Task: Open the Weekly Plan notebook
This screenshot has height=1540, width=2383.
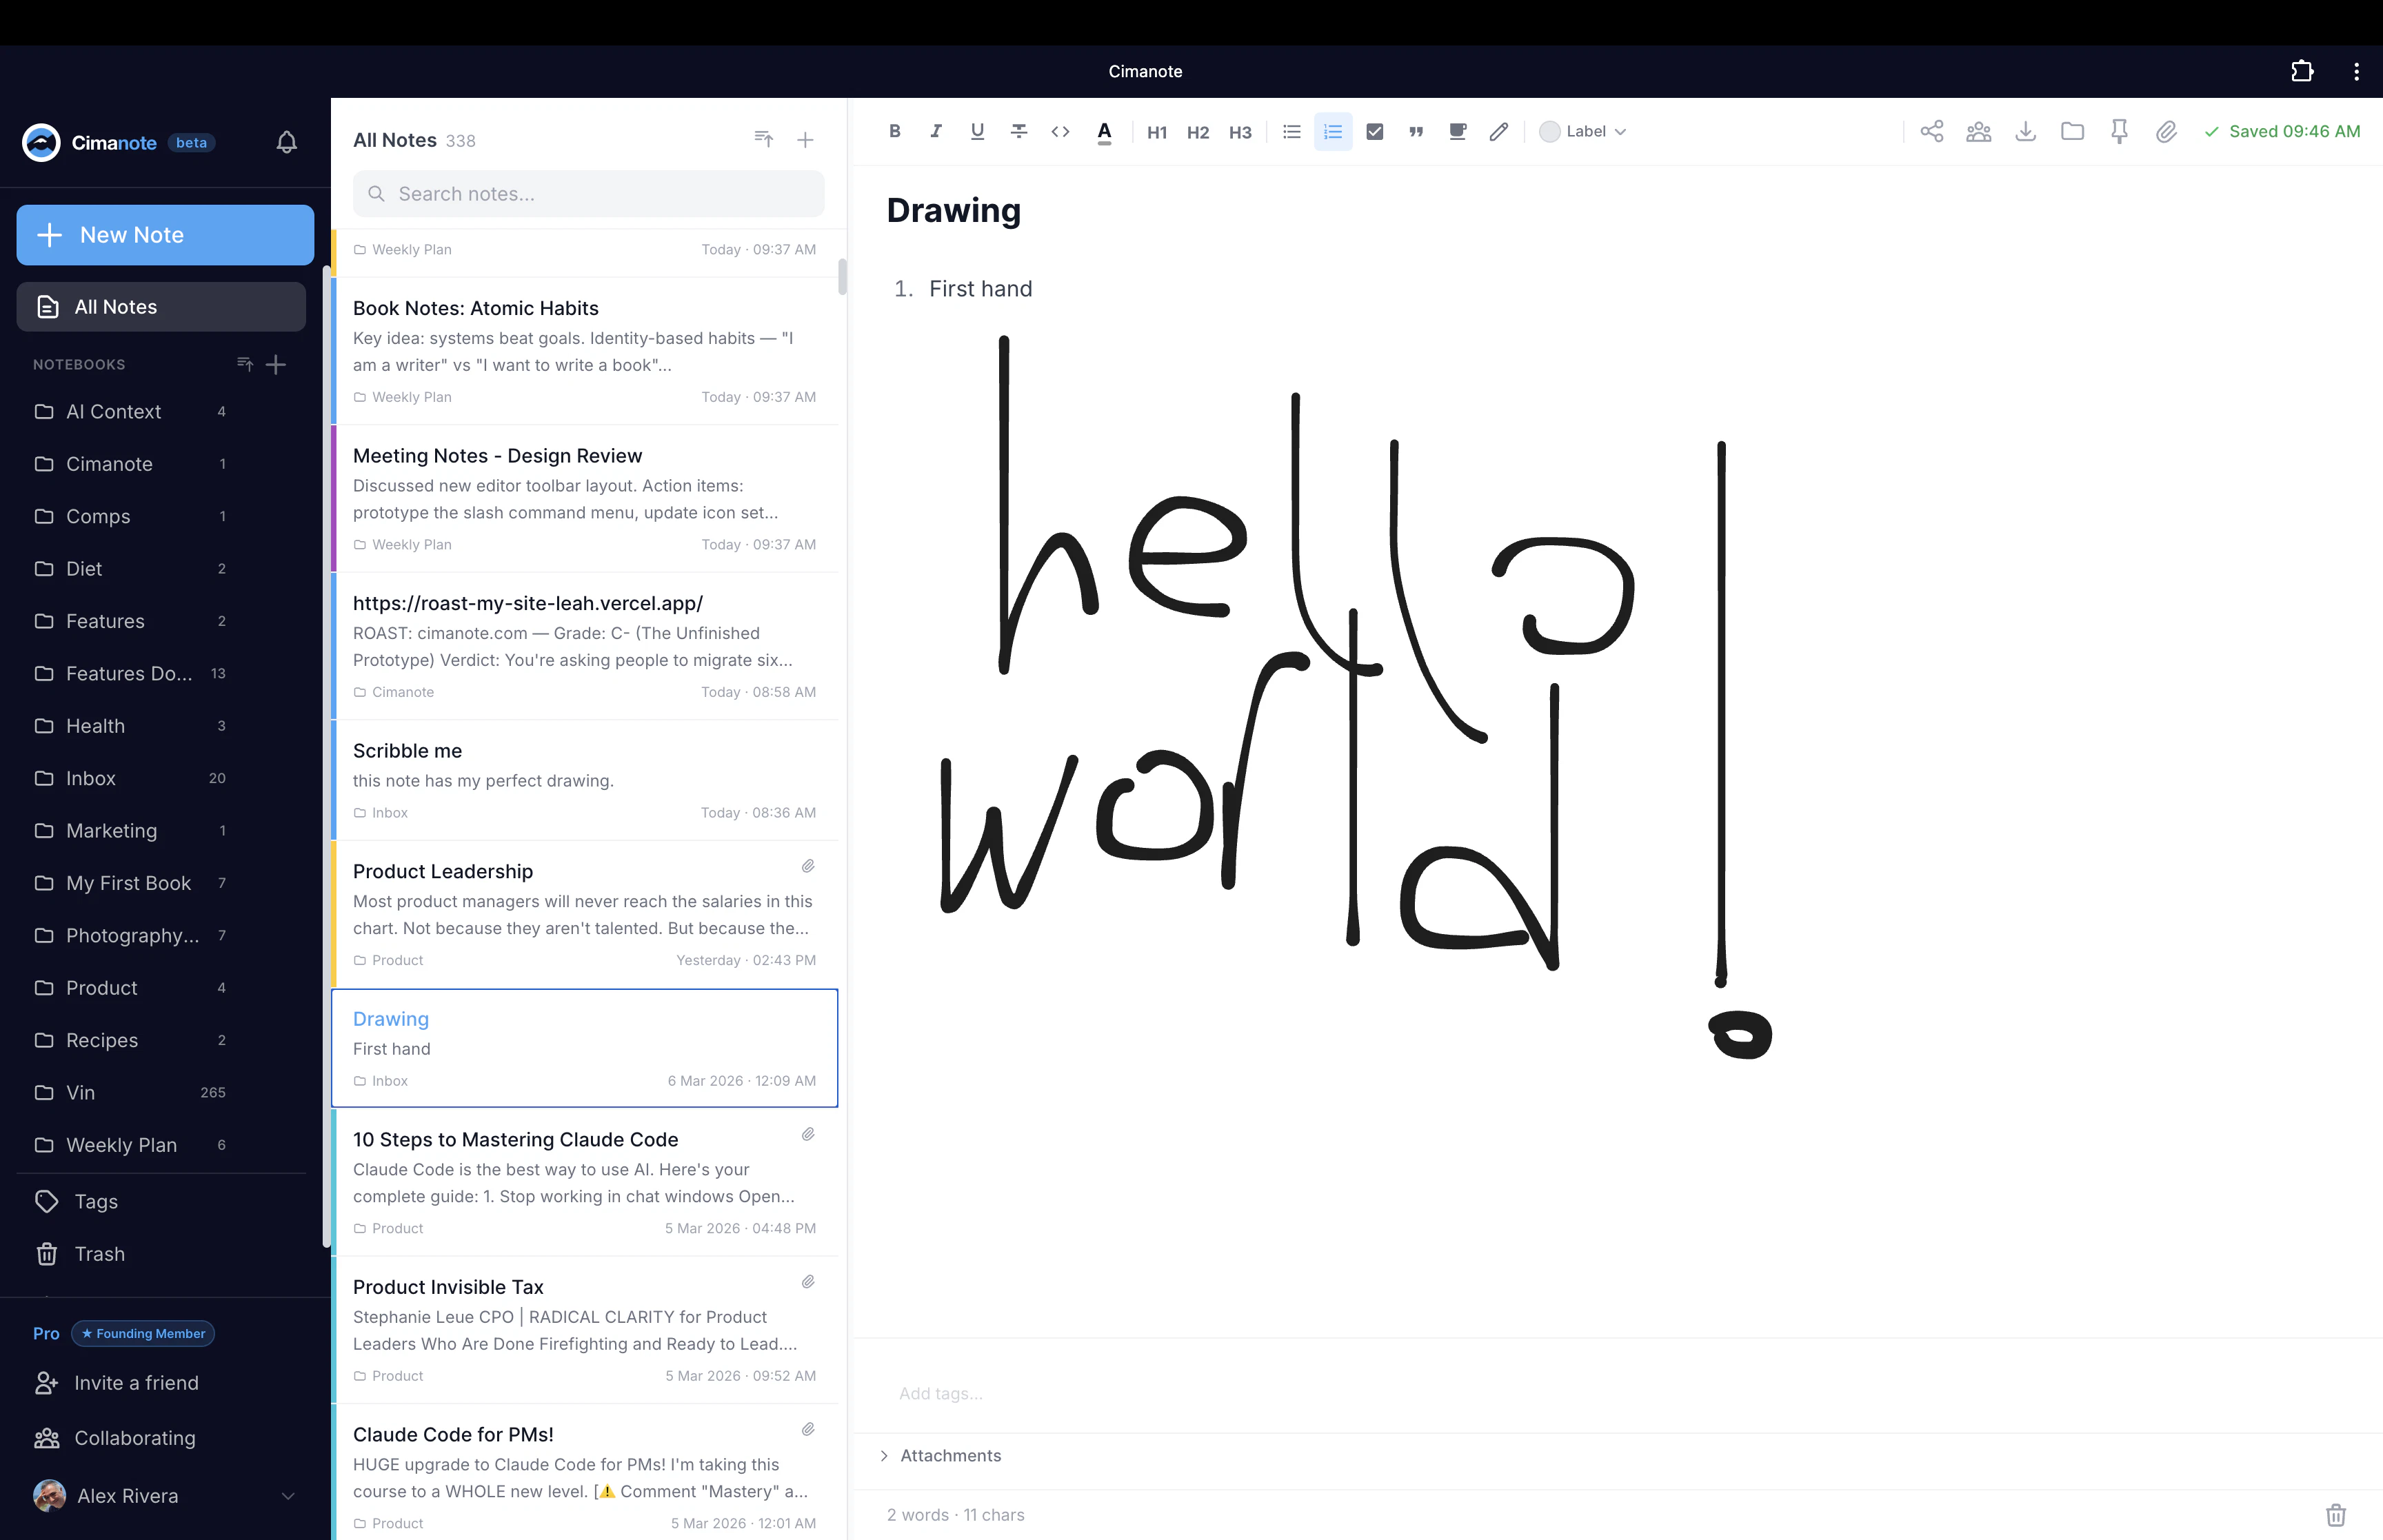Action: tap(121, 1144)
